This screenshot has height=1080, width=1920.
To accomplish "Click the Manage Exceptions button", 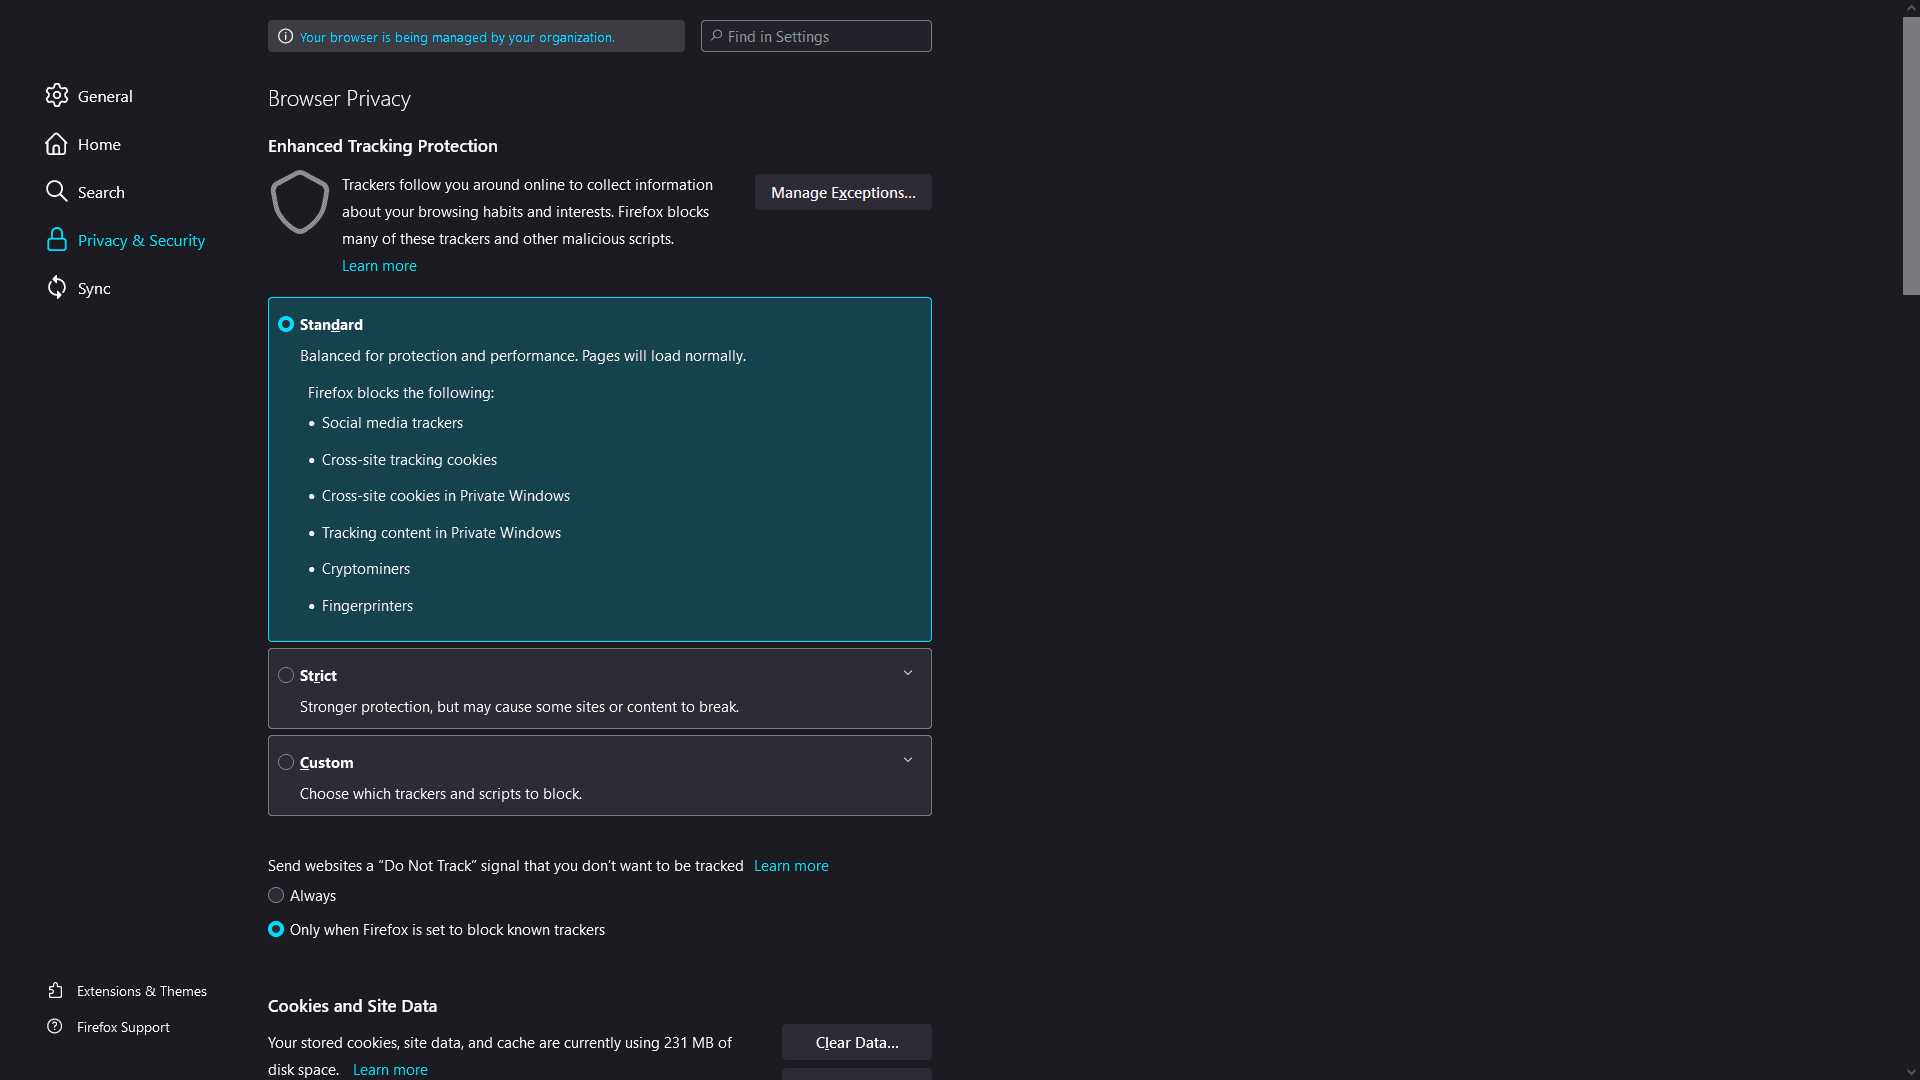I will pos(843,192).
